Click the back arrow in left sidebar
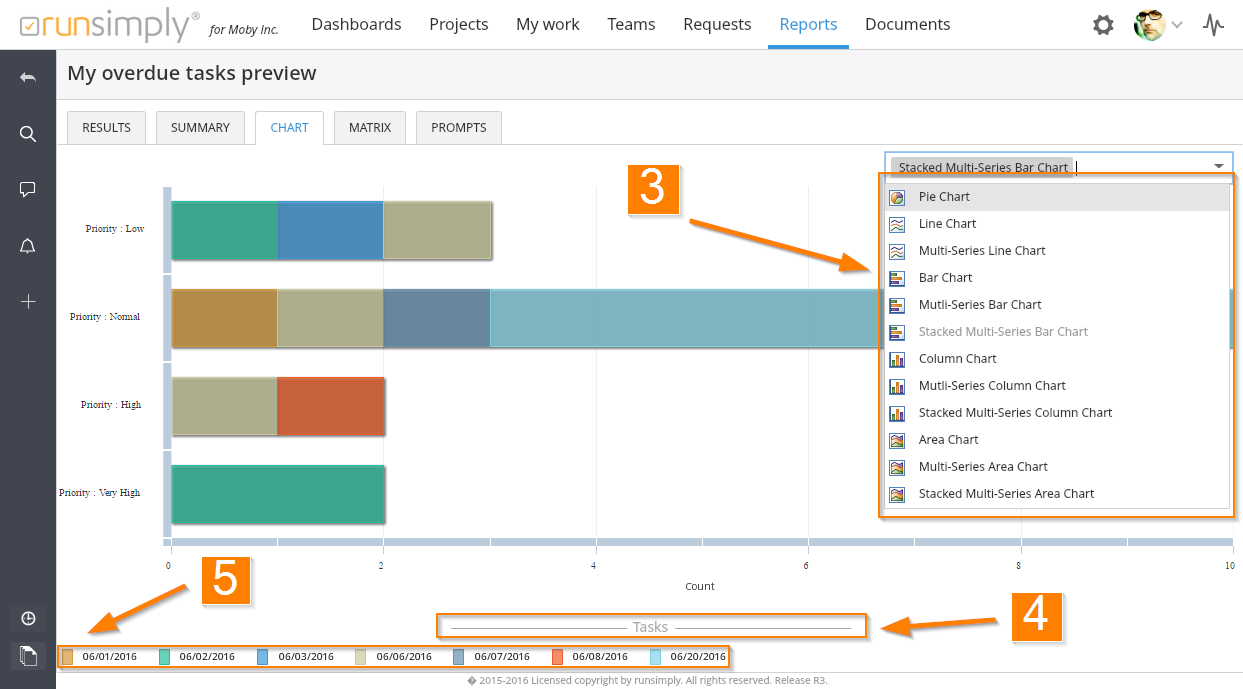The width and height of the screenshot is (1243, 689). pyautogui.click(x=28, y=78)
